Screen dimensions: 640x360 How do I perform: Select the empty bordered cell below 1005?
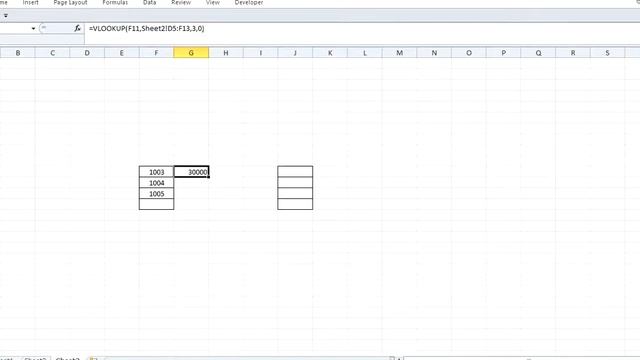(x=156, y=204)
